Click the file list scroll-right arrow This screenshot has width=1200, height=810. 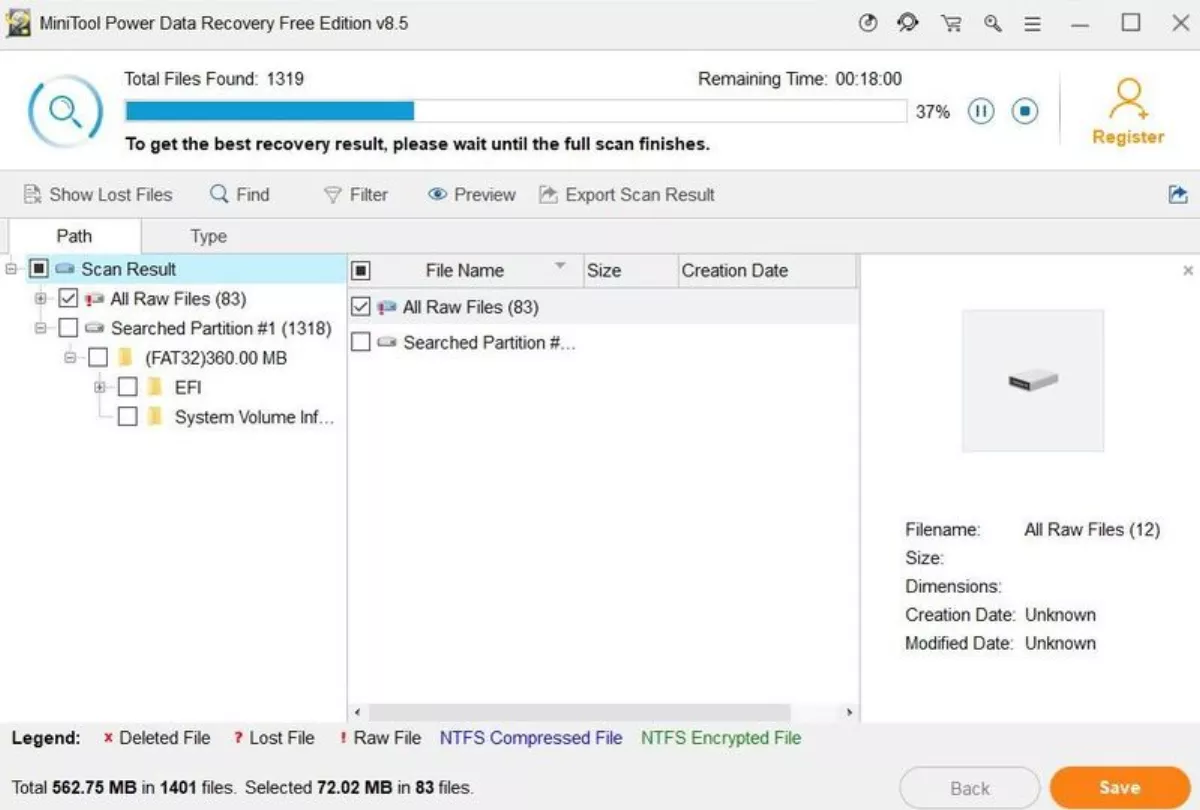tap(850, 713)
